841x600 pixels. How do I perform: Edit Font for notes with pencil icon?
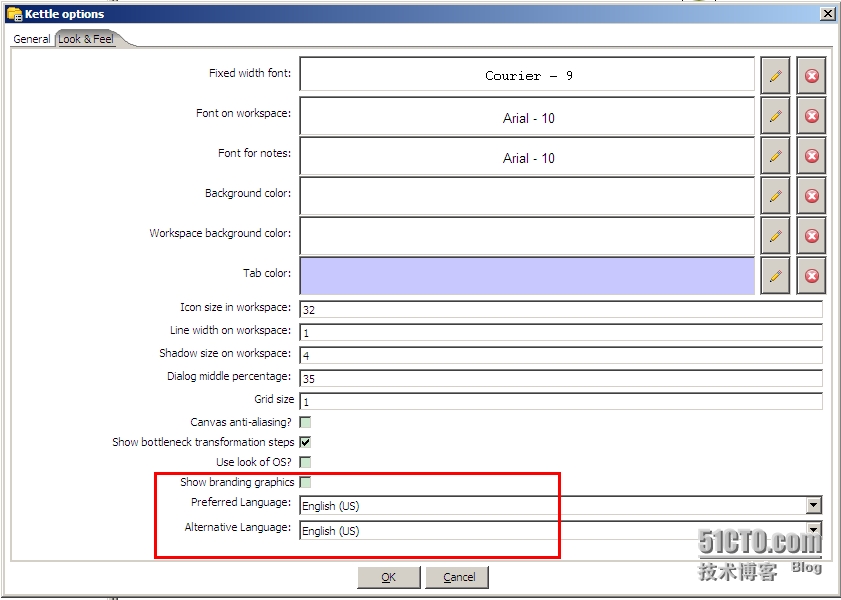tap(775, 155)
